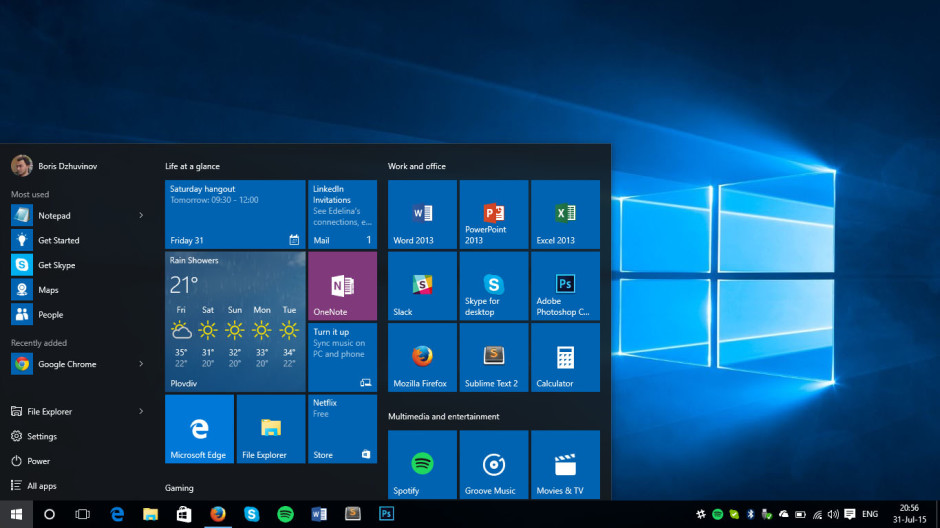Viewport: 940px width, 528px height.
Task: Open the Calculator tile
Action: [x=565, y=358]
